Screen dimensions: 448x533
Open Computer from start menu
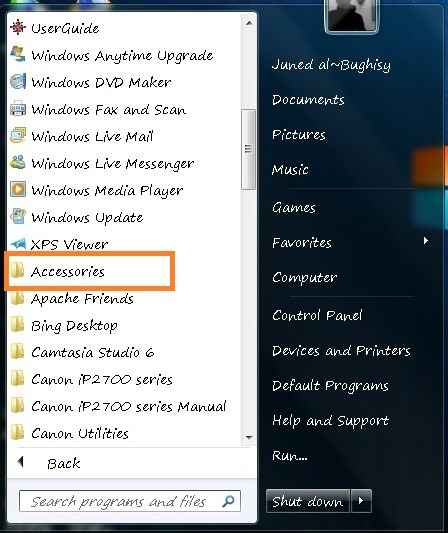click(x=305, y=277)
